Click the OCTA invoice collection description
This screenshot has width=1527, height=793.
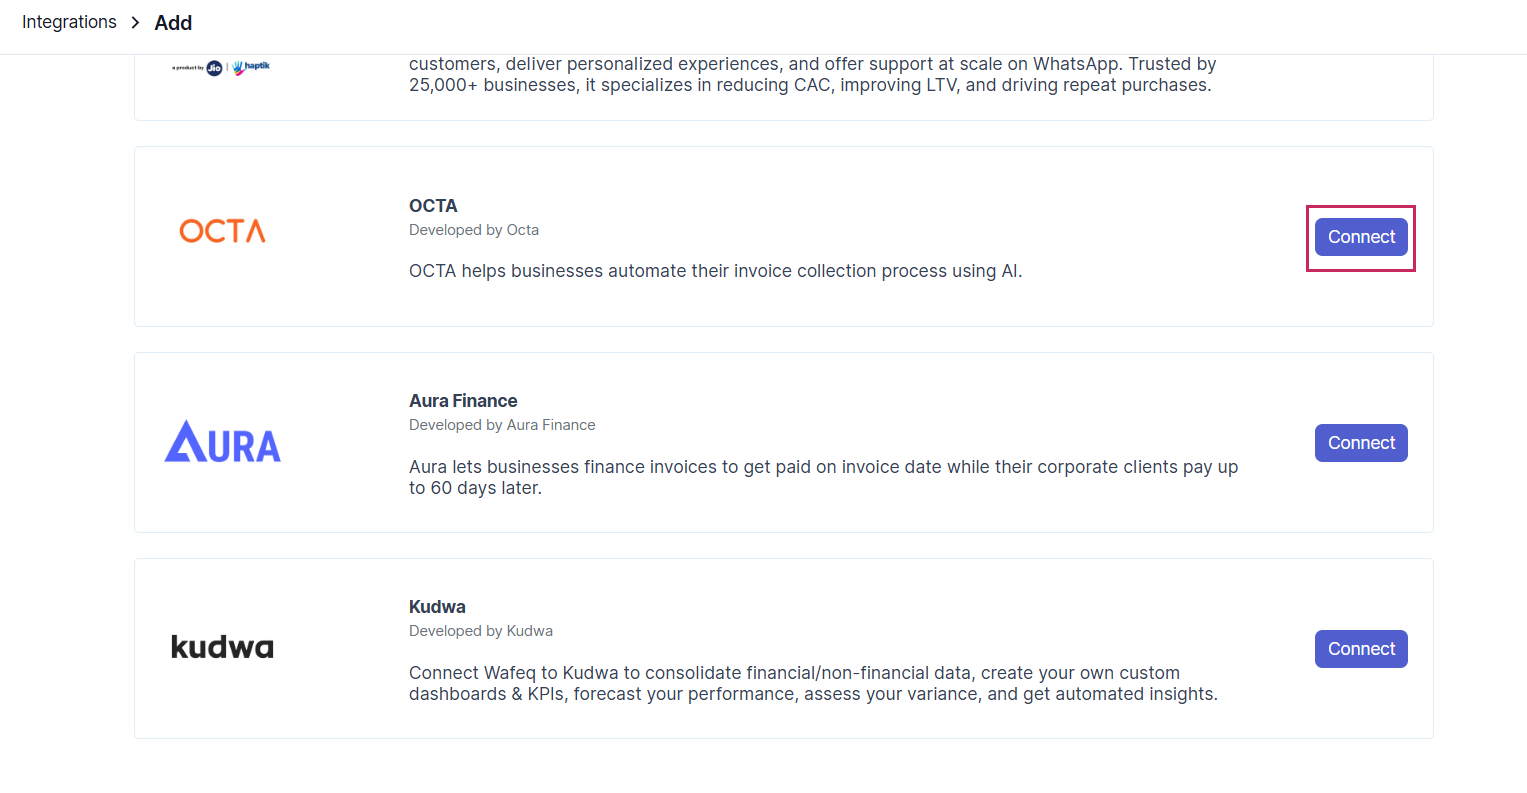[715, 271]
